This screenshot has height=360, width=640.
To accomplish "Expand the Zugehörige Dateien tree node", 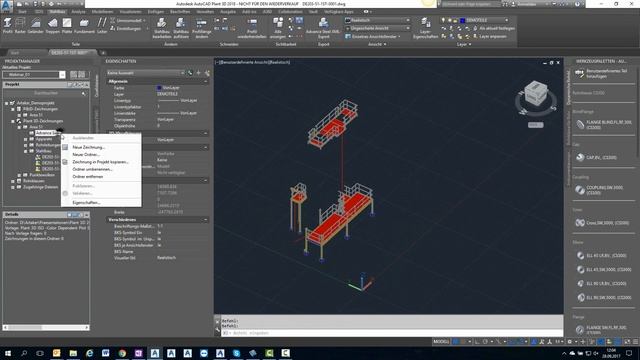I will point(13,187).
